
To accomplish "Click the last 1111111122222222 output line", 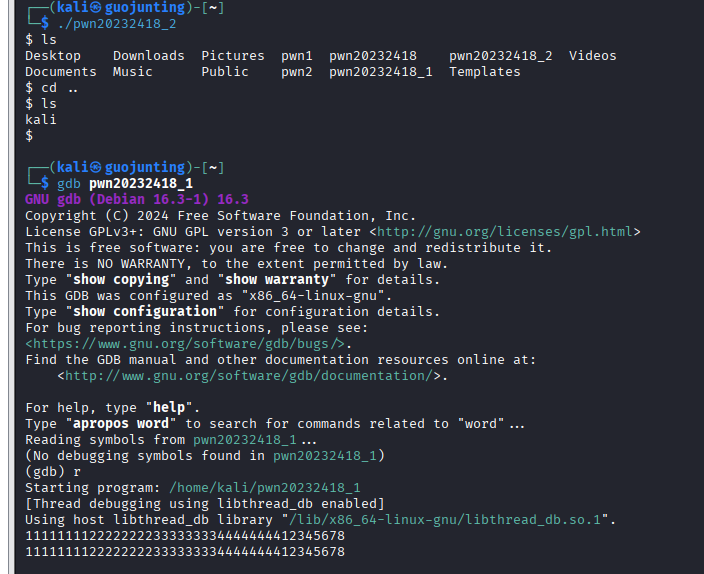I will point(185,552).
